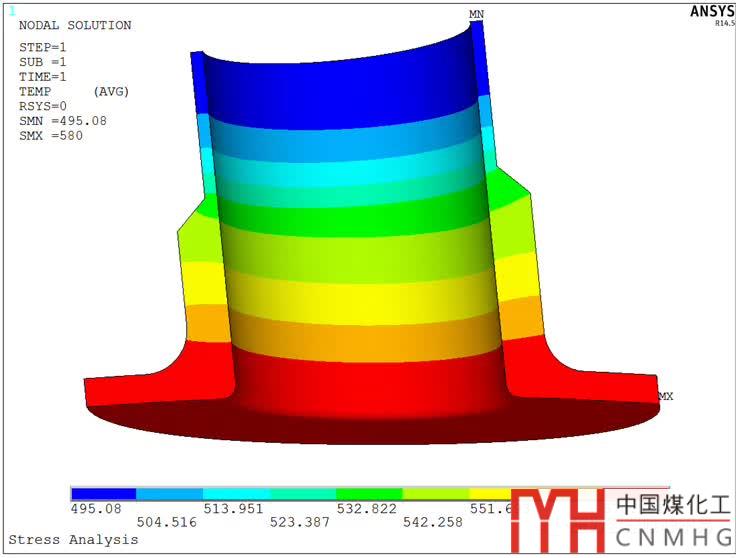Click the 'STEP=1' label

tap(43, 47)
